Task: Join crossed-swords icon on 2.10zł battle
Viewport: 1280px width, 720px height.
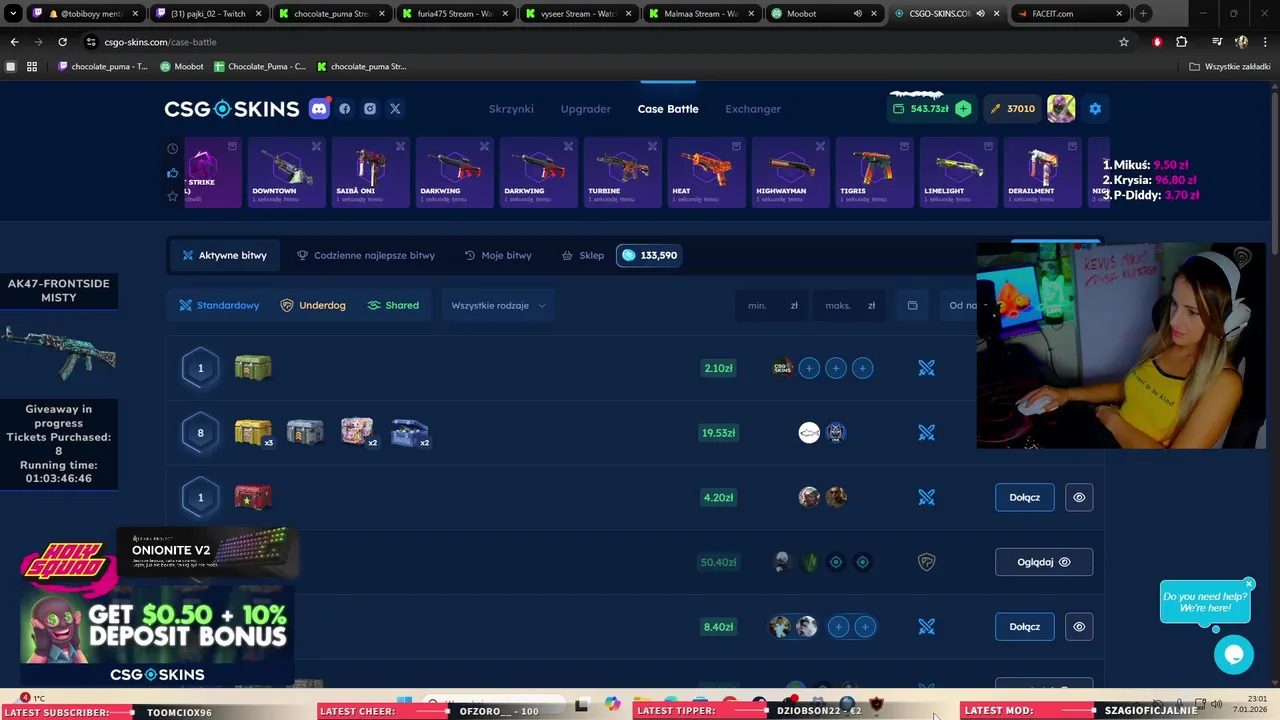Action: 927,368
